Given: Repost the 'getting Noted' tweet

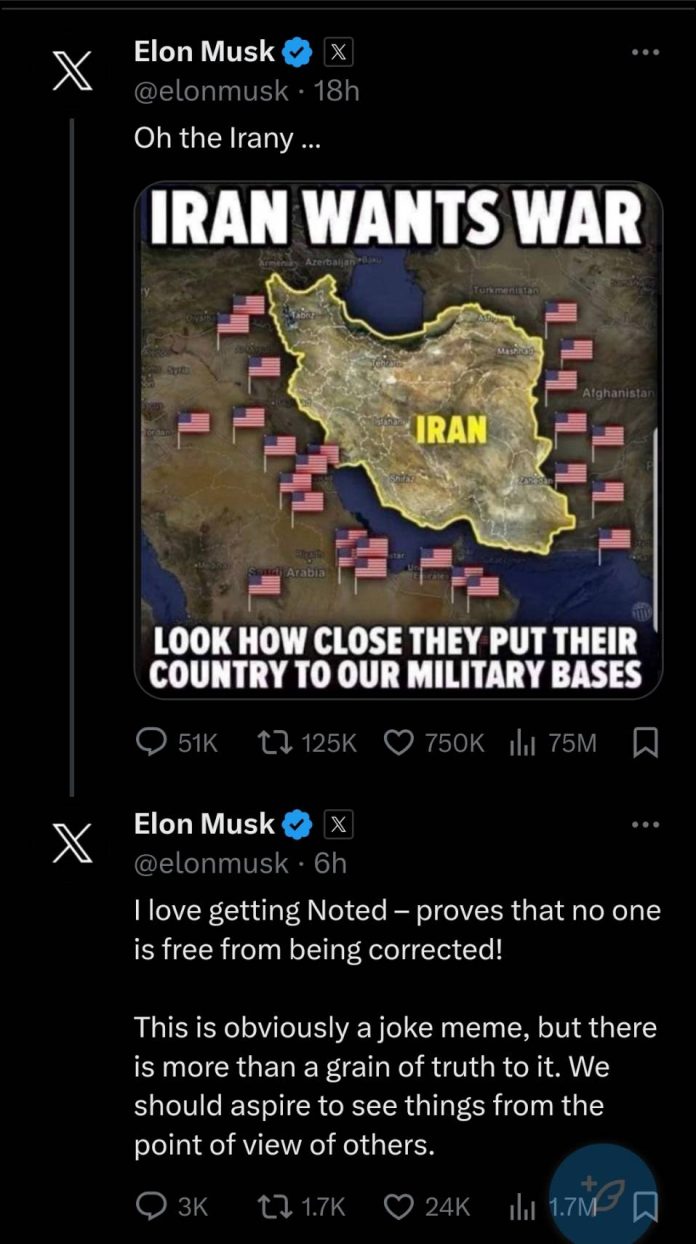Looking at the screenshot, I should (x=270, y=1206).
